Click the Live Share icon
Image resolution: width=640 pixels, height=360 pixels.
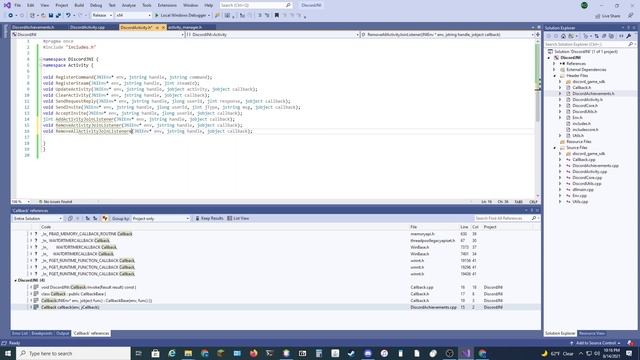pyautogui.click(x=598, y=16)
